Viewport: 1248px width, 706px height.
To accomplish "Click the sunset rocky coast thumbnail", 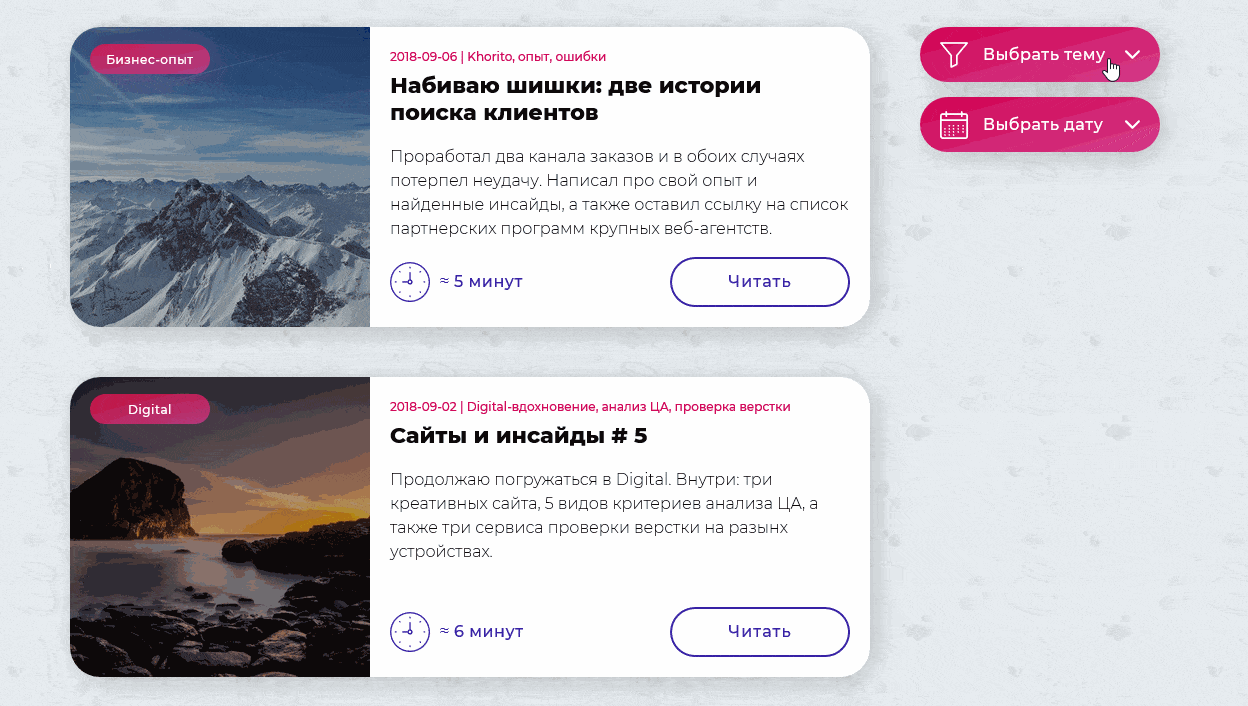I will (220, 527).
